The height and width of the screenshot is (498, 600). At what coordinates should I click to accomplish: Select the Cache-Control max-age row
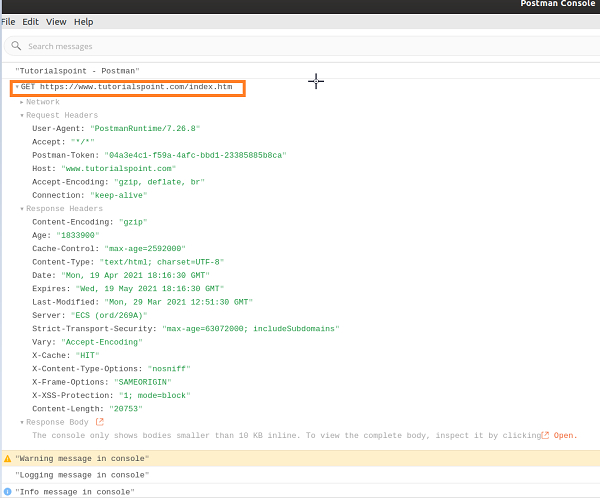point(109,249)
